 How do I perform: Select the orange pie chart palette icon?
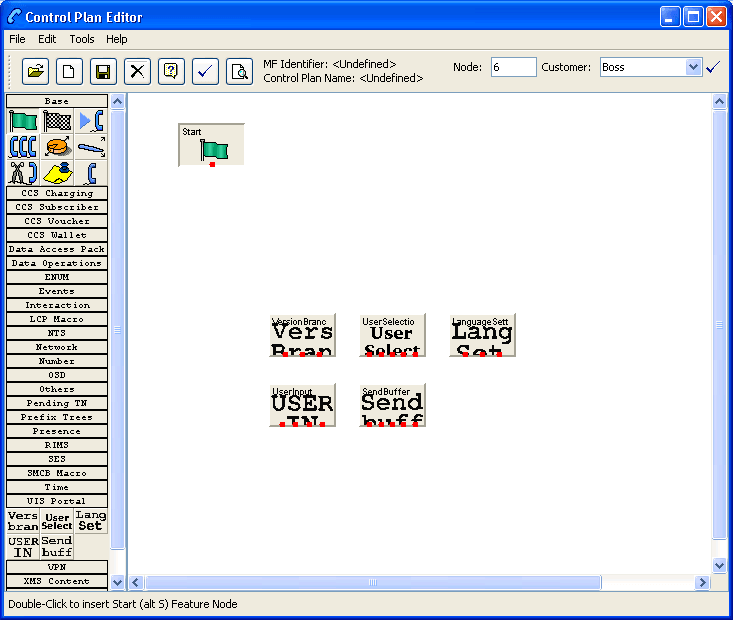tap(57, 147)
